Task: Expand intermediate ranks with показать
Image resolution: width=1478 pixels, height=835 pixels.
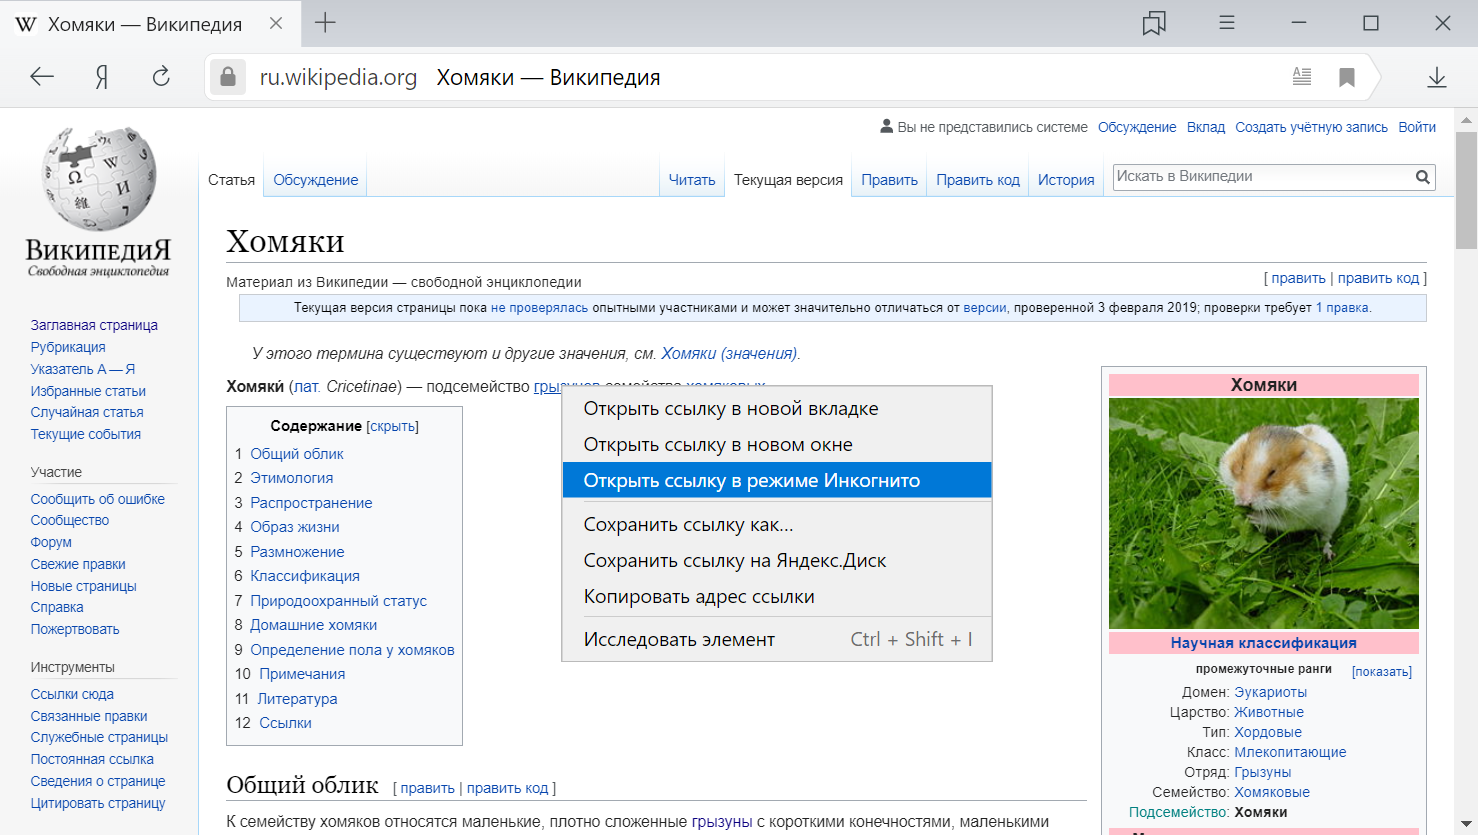Action: (1382, 672)
